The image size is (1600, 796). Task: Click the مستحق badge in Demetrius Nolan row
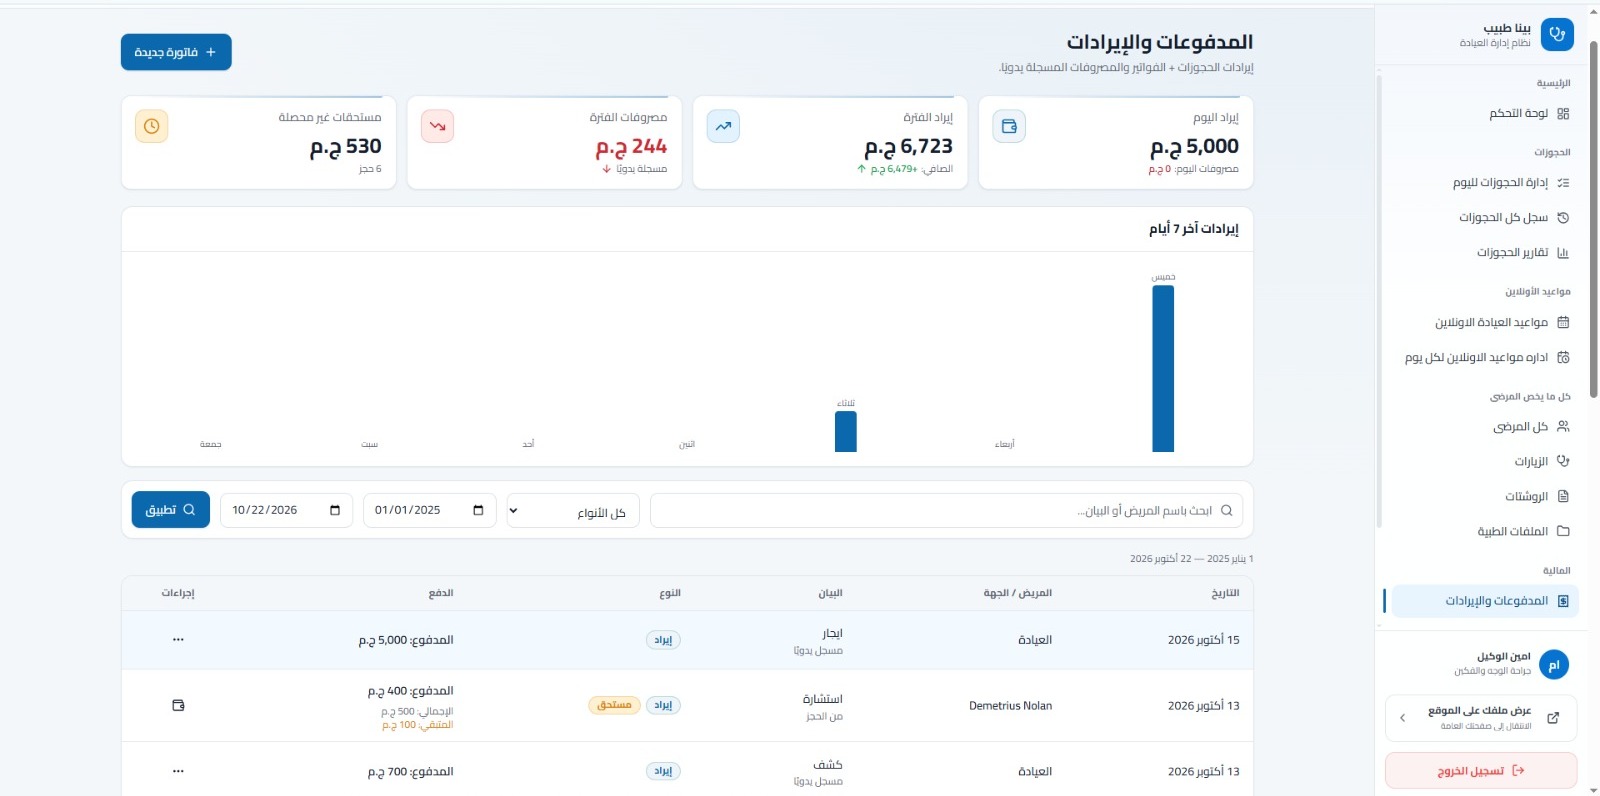[x=614, y=705]
